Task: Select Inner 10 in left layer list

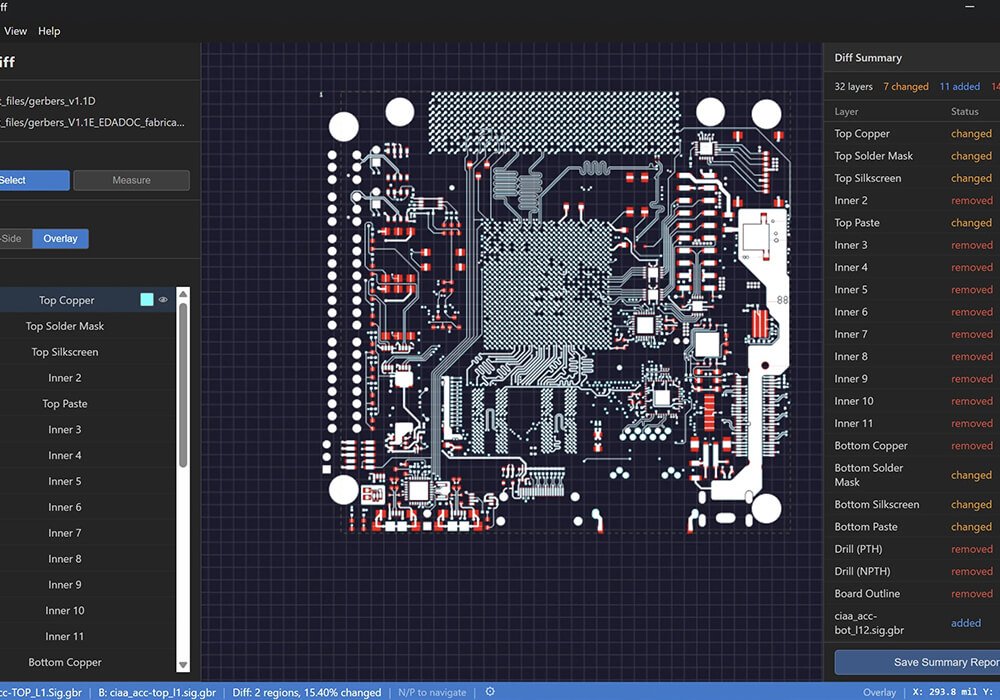Action: coord(87,610)
